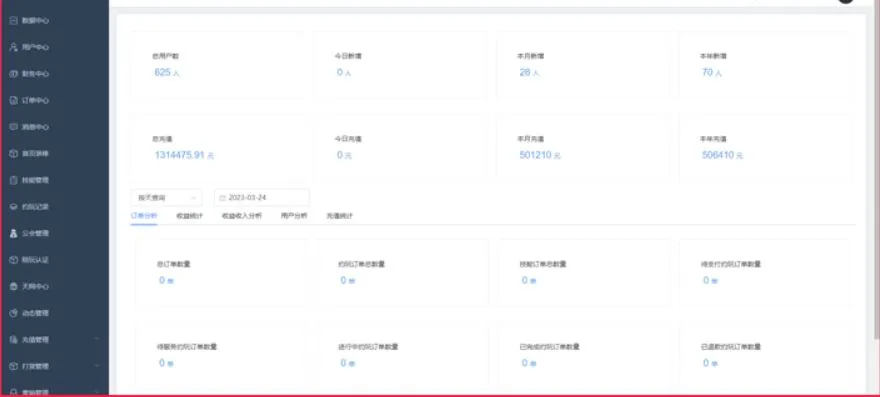The height and width of the screenshot is (397, 880).
Task: Expand the 打赏管理 submenu arrow
Action: coord(97,366)
